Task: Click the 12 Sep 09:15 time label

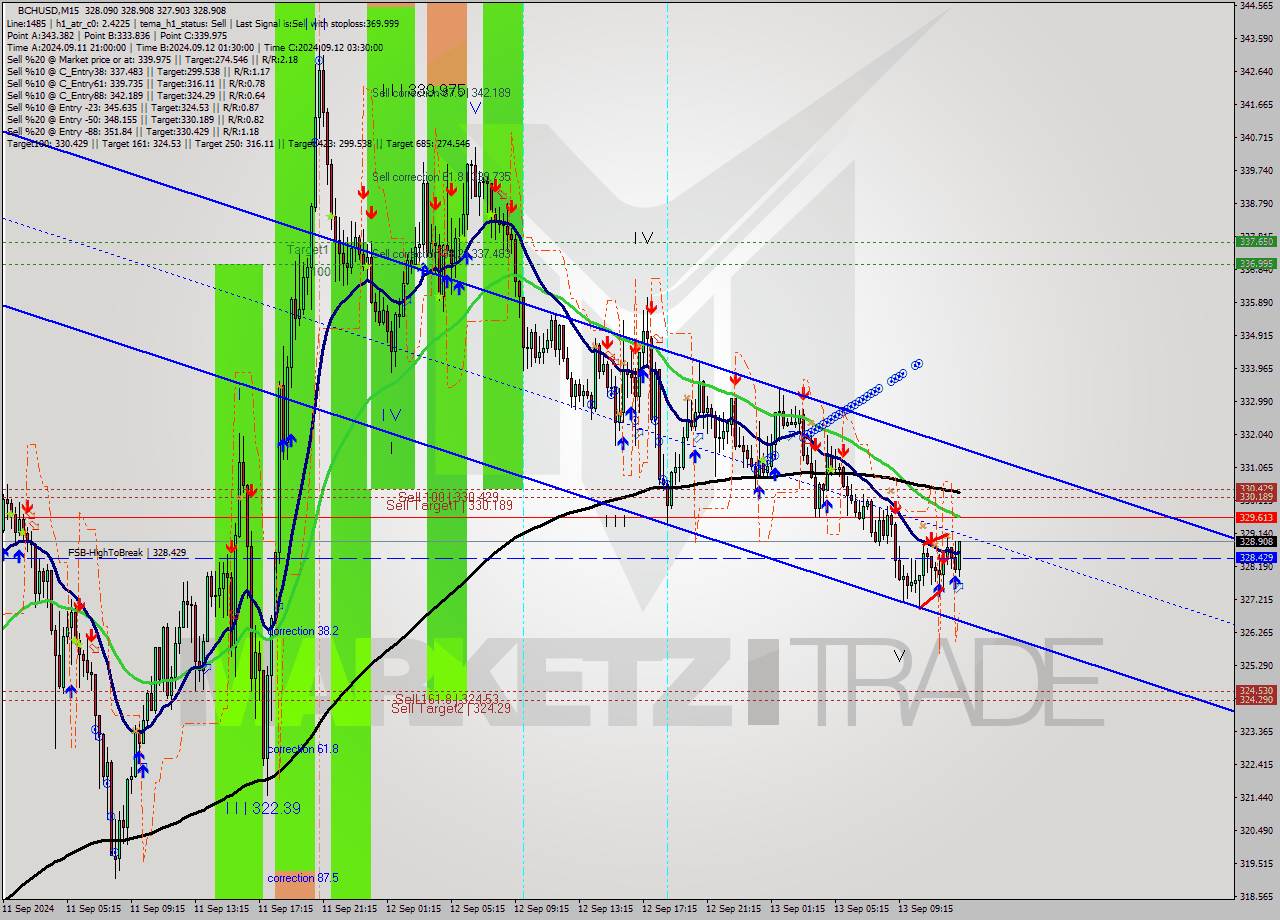Action: tap(541, 909)
